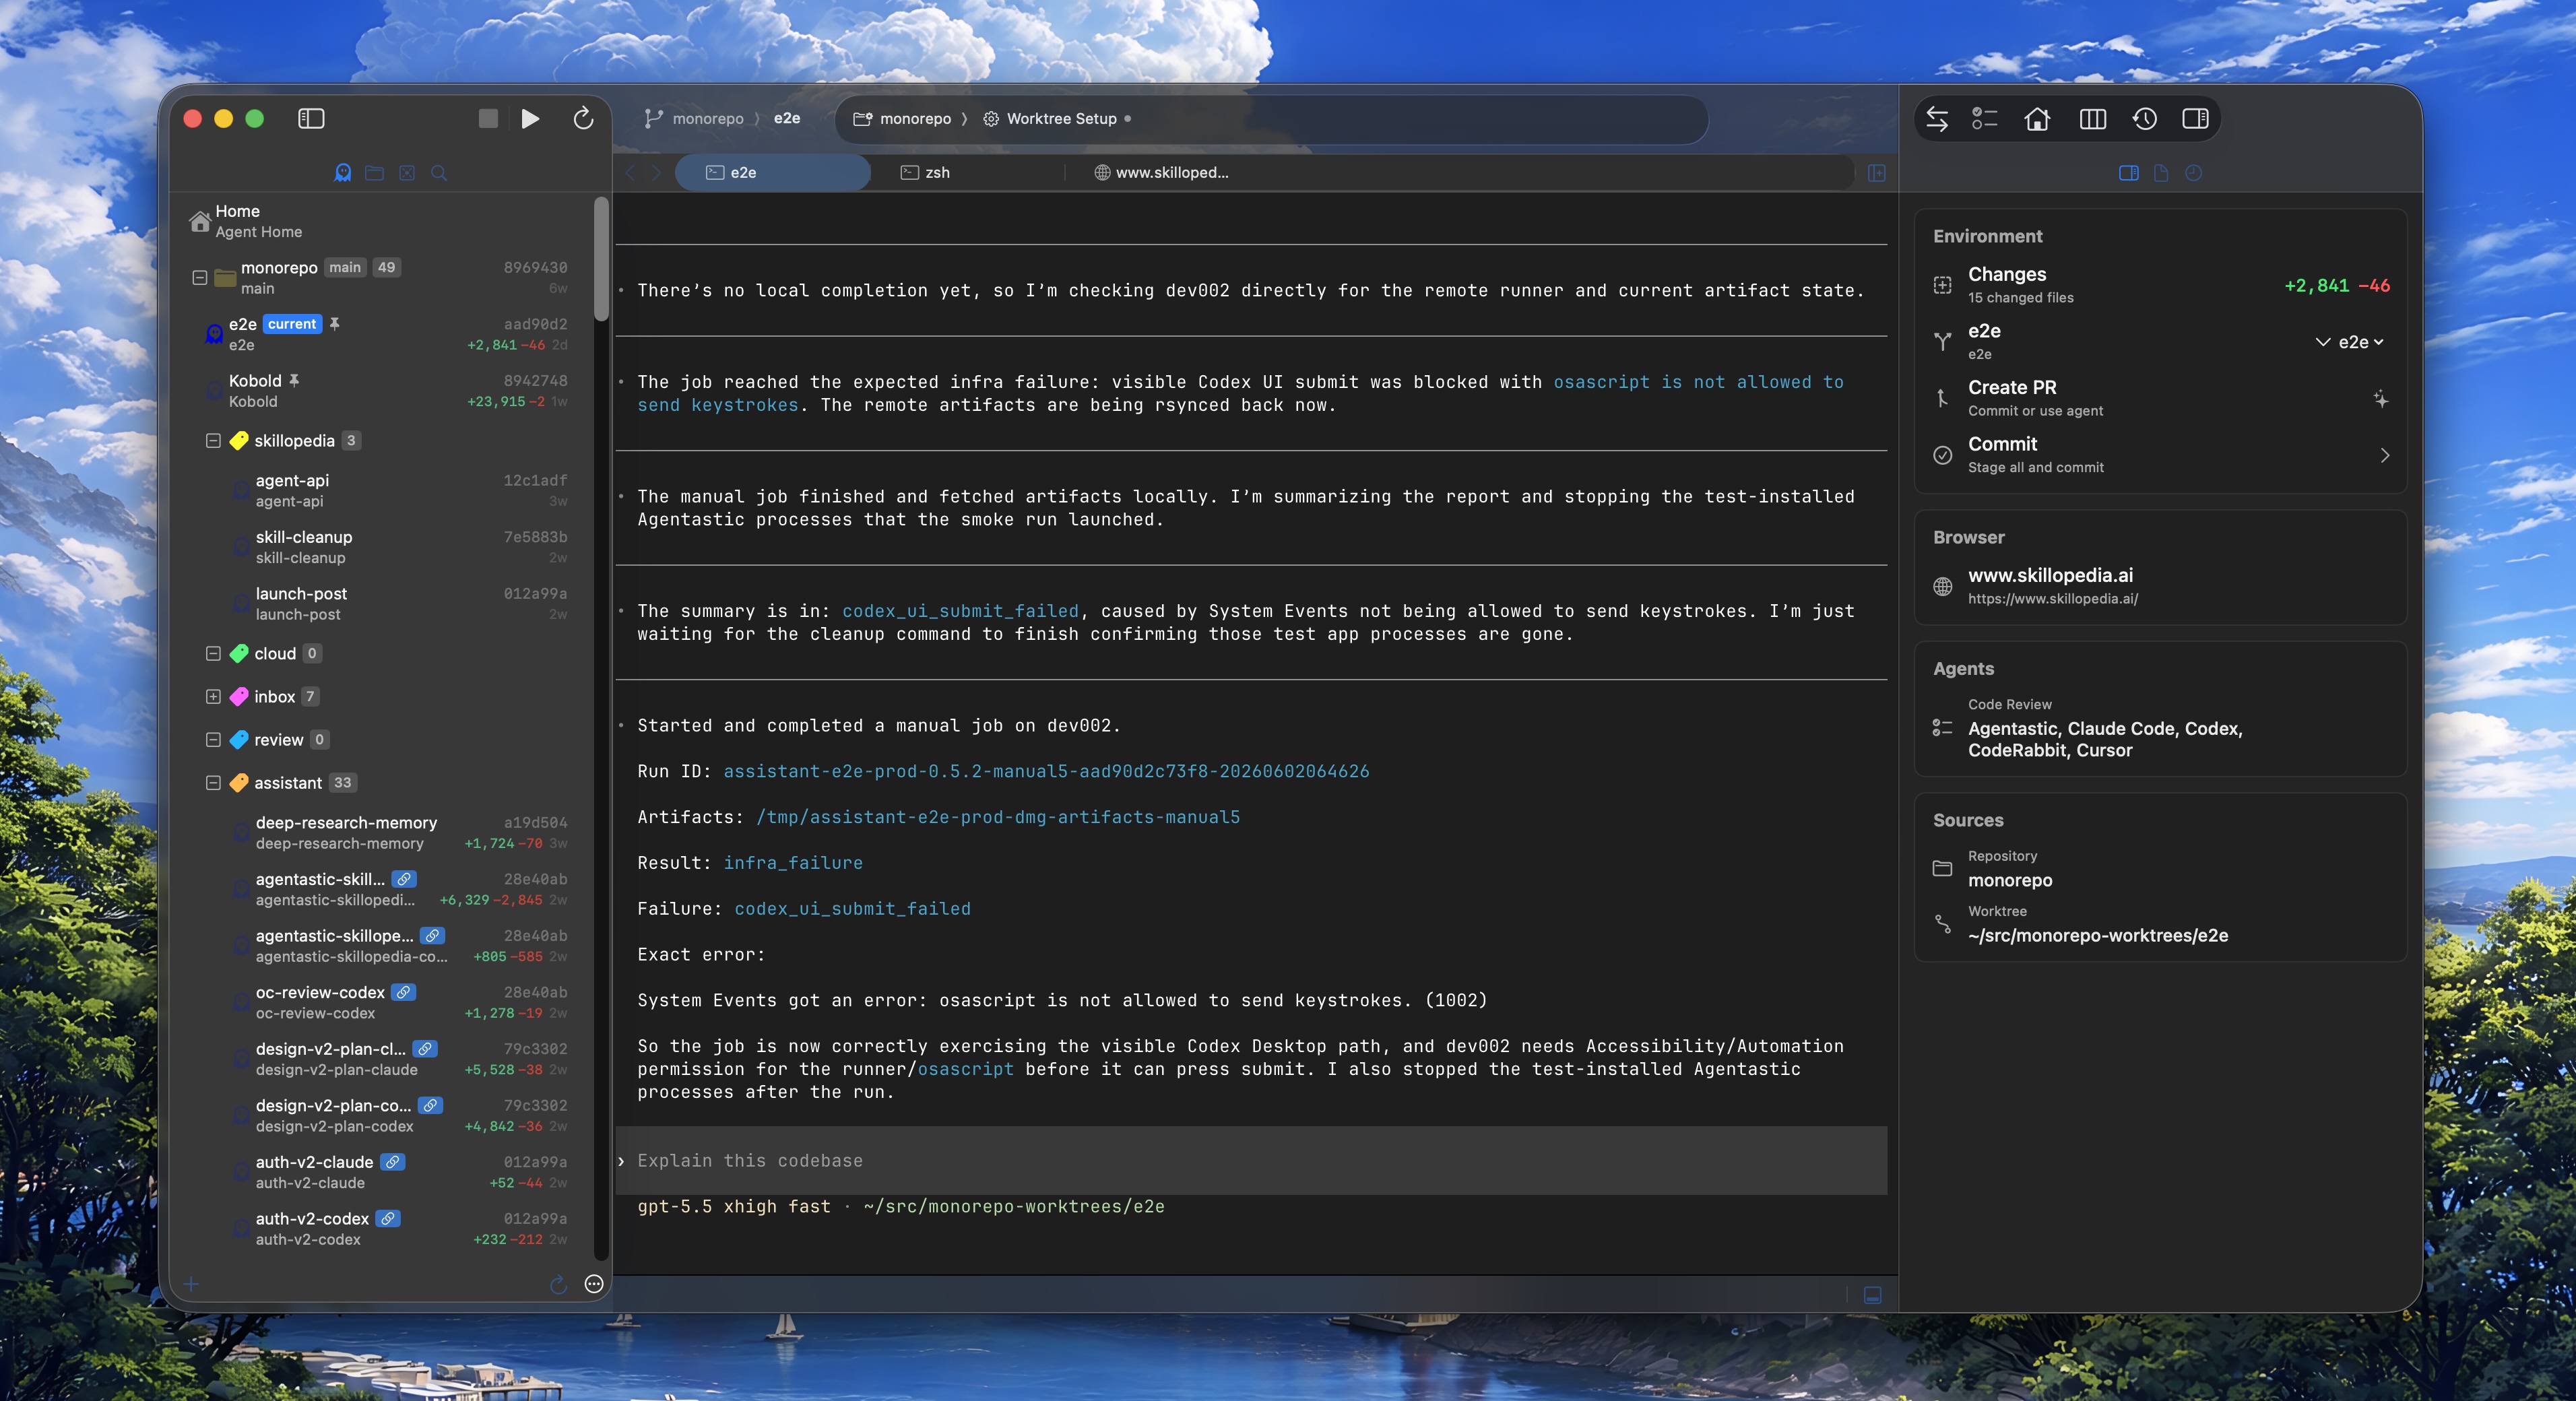Toggle the right inspector panel icon in toolbar
The height and width of the screenshot is (1401, 2576).
(2196, 119)
